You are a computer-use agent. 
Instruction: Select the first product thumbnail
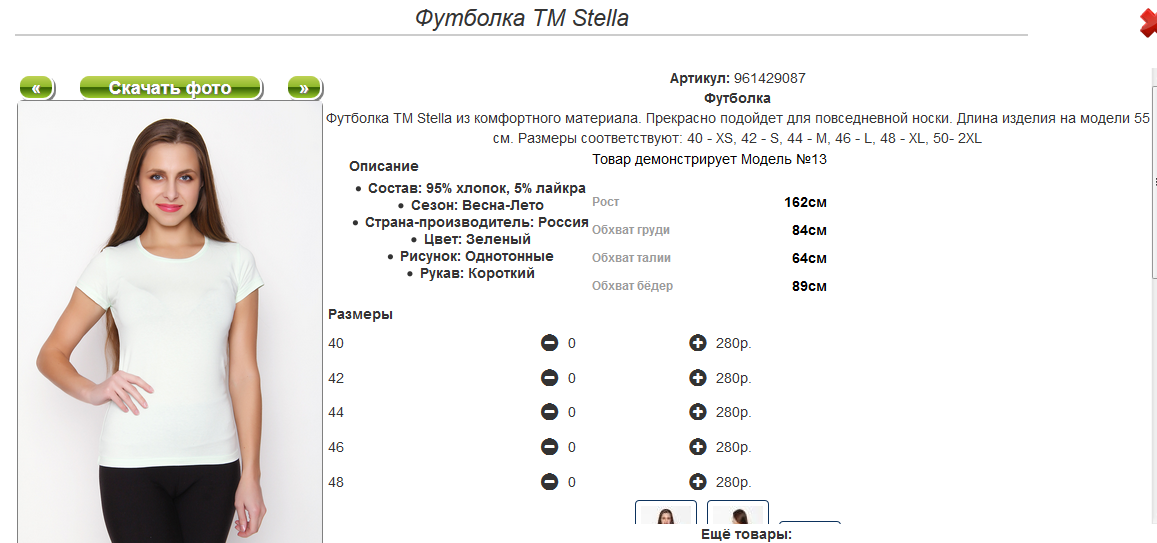tap(666, 512)
